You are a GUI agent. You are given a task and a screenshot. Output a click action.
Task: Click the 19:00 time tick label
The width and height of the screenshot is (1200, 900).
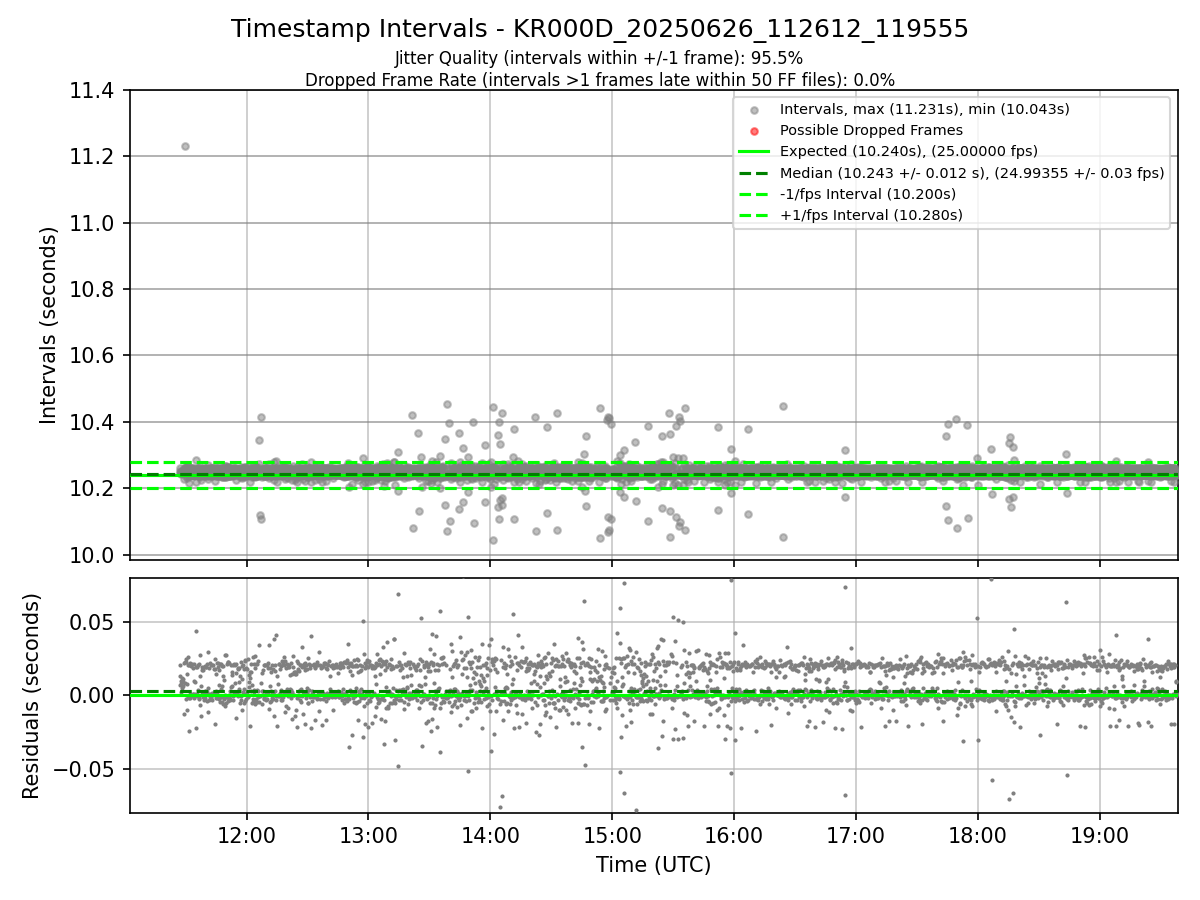click(1100, 834)
